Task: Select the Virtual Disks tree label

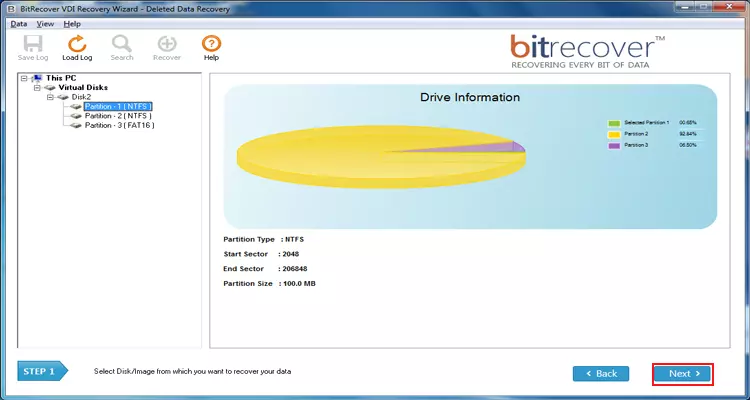Action: click(83, 88)
